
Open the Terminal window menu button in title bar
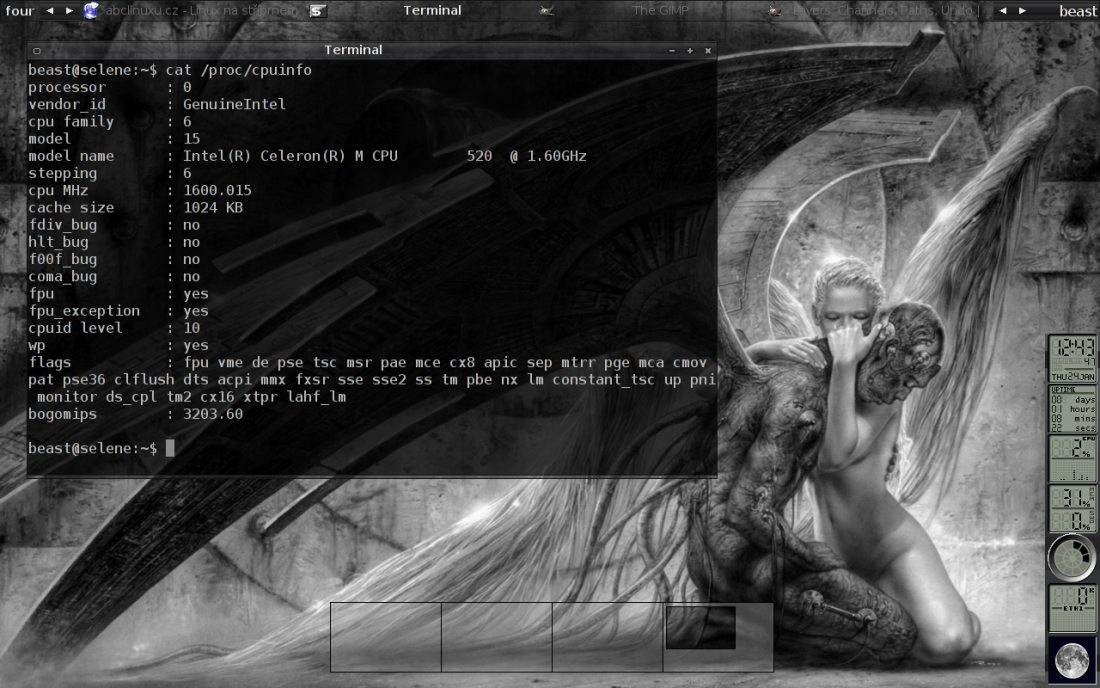point(36,50)
